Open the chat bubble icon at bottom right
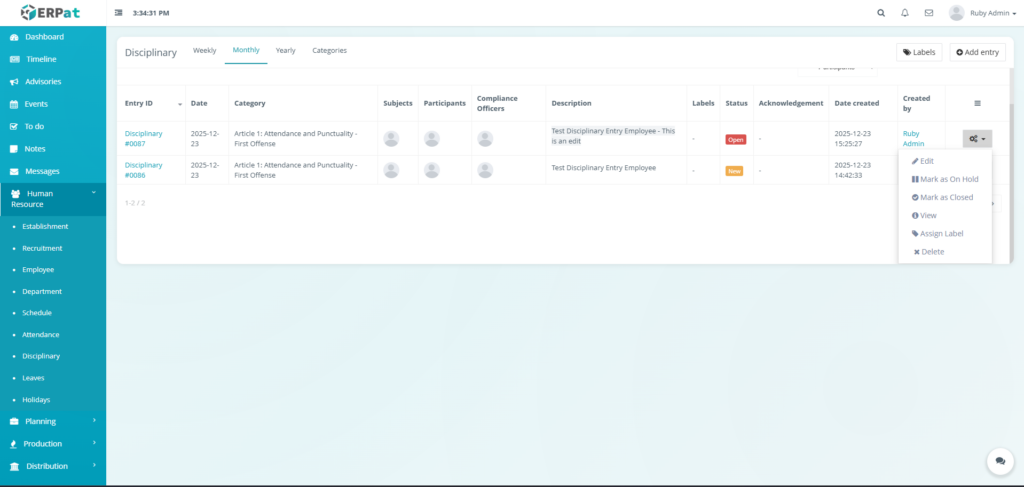The width and height of the screenshot is (1024, 487). click(x=999, y=461)
